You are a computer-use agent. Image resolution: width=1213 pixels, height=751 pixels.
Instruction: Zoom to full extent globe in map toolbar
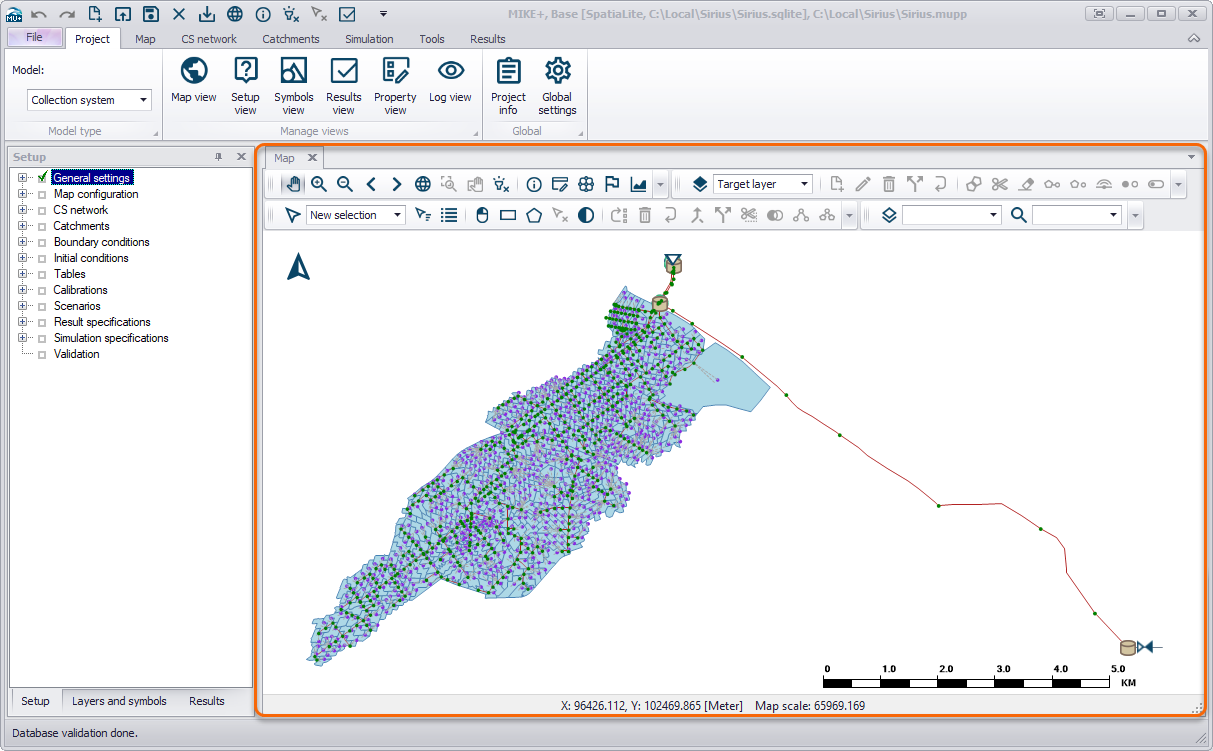[x=423, y=184]
